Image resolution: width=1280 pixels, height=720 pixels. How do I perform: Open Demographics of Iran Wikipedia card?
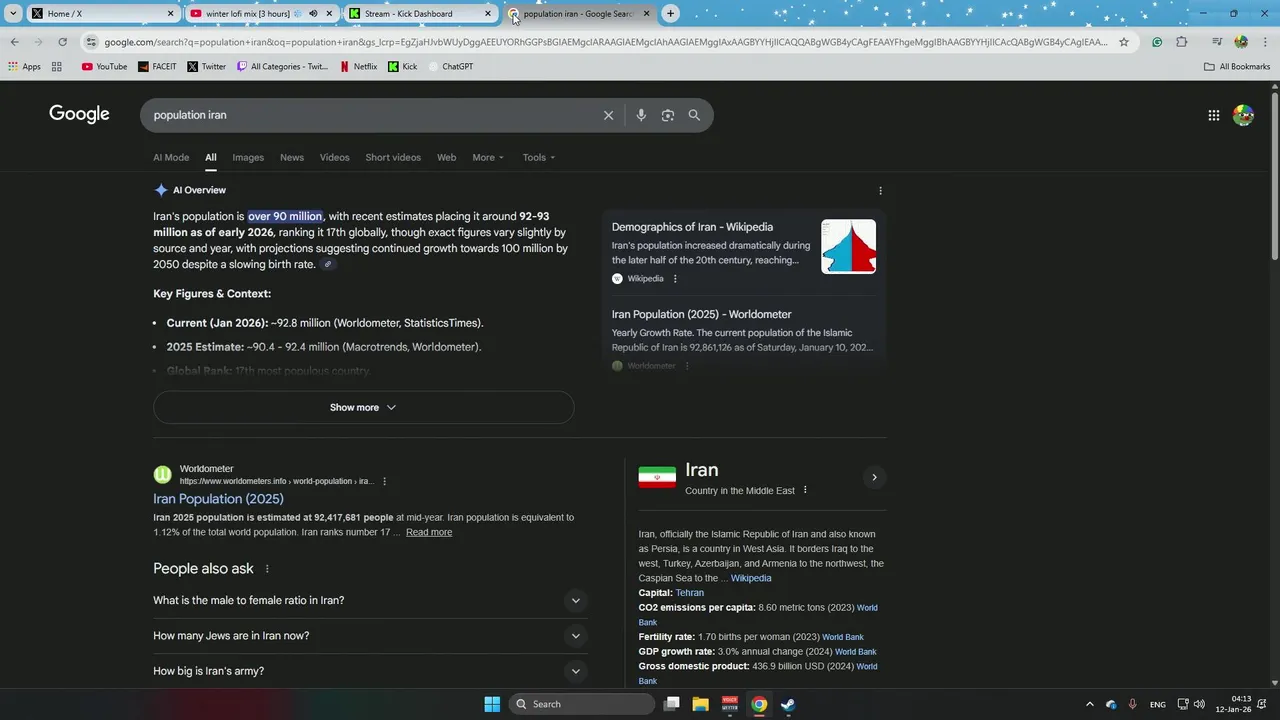pos(692,227)
